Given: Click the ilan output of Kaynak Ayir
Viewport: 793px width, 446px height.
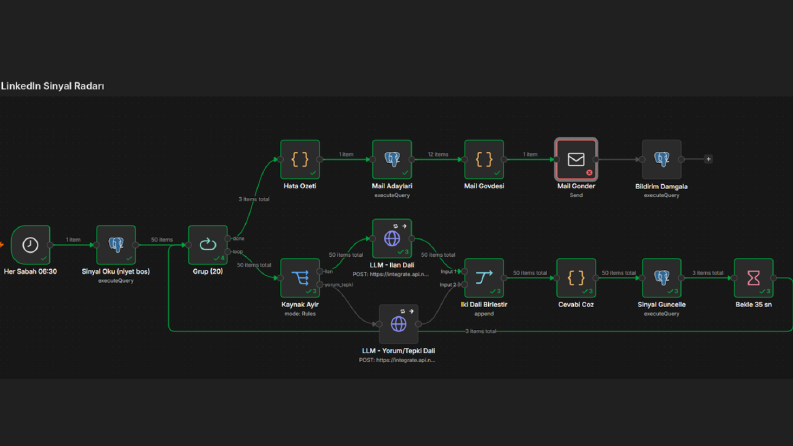Looking at the screenshot, I should (320, 272).
